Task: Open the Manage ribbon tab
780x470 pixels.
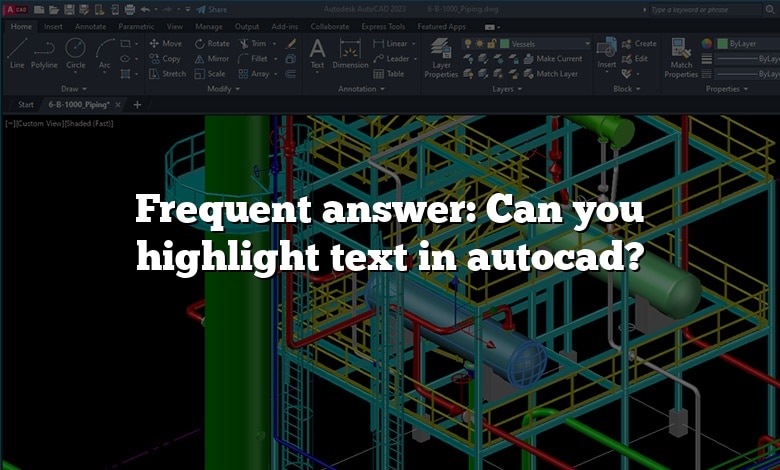Action: [209, 26]
